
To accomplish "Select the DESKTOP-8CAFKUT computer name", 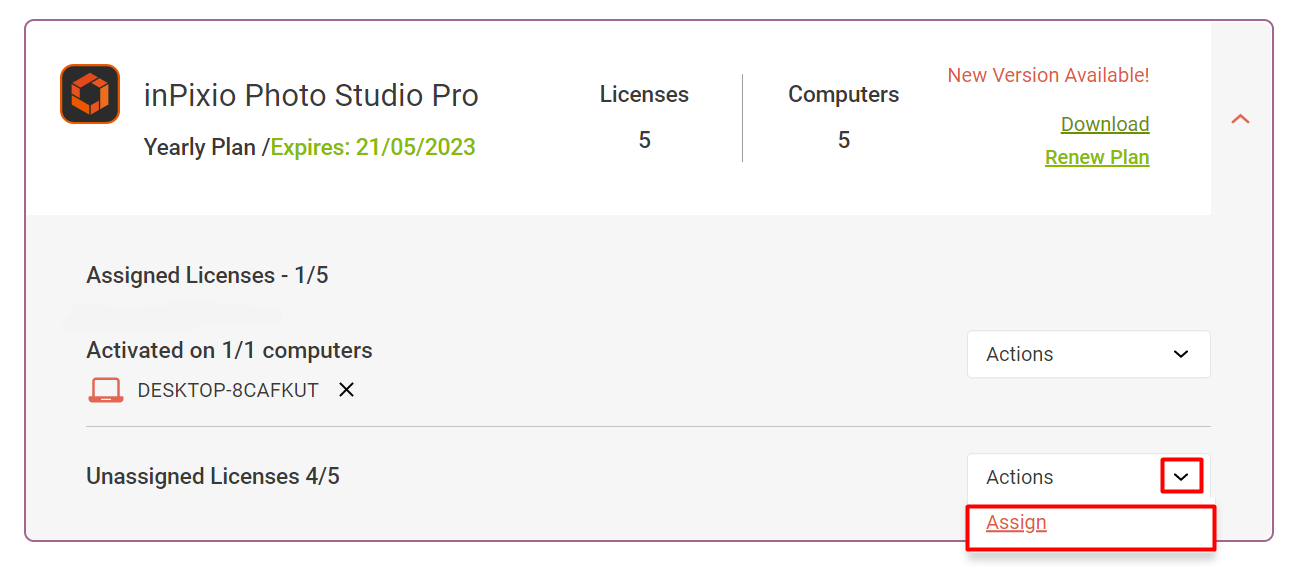I will 228,390.
